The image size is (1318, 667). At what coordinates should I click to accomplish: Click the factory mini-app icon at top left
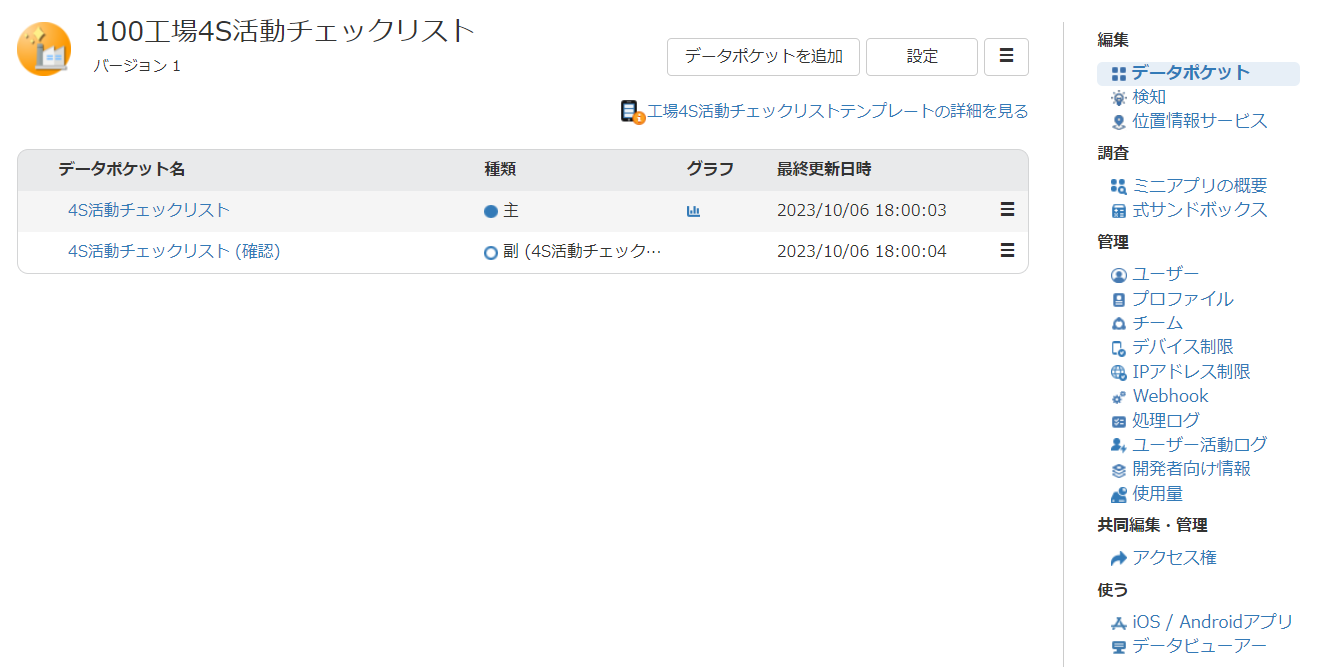coord(44,49)
